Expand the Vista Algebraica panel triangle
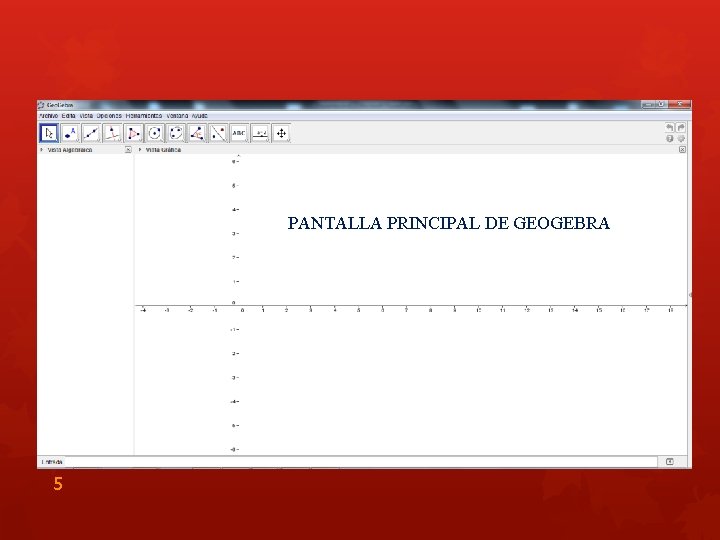 (x=41, y=150)
